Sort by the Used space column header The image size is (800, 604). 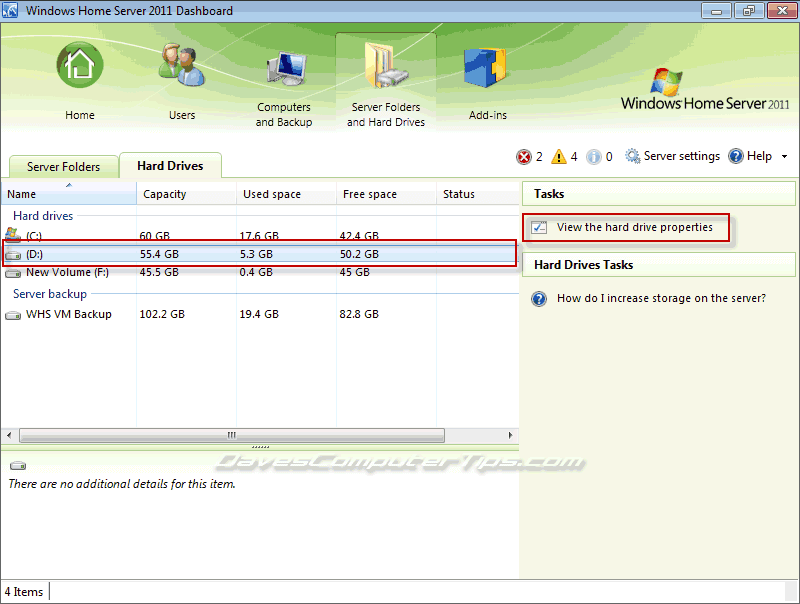(286, 193)
